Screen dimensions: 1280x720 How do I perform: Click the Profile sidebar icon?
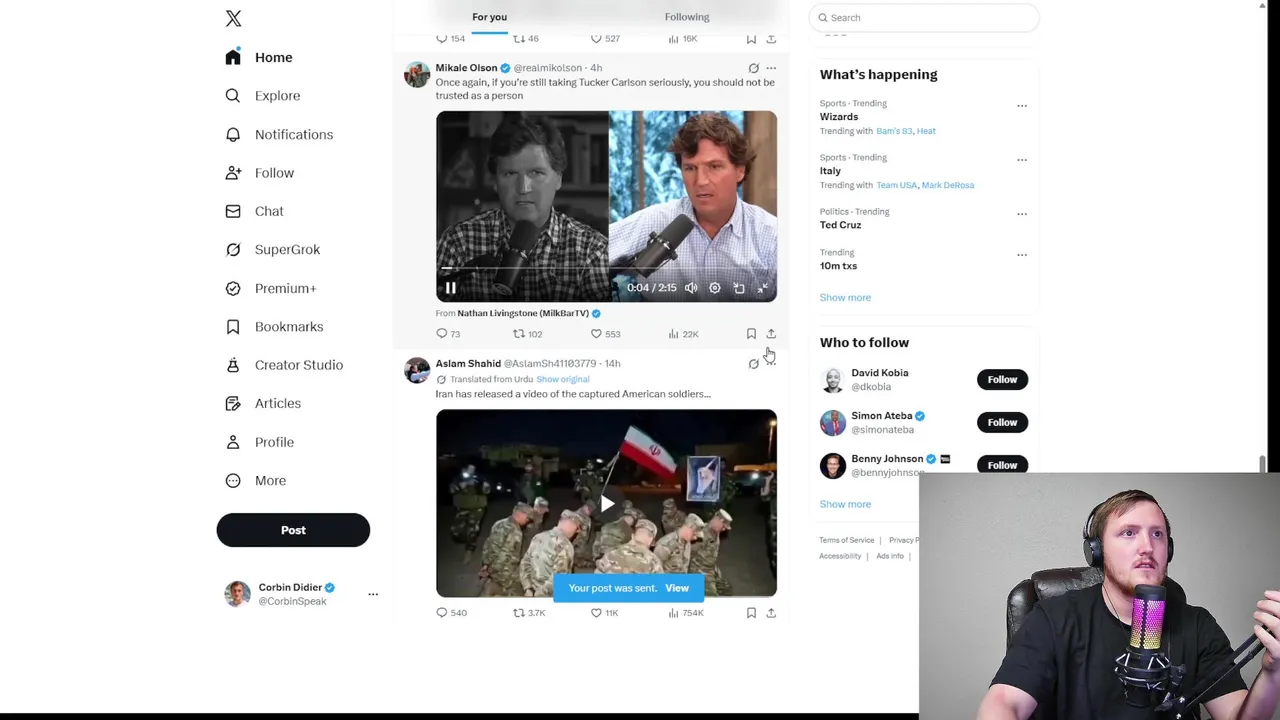pyautogui.click(x=233, y=442)
